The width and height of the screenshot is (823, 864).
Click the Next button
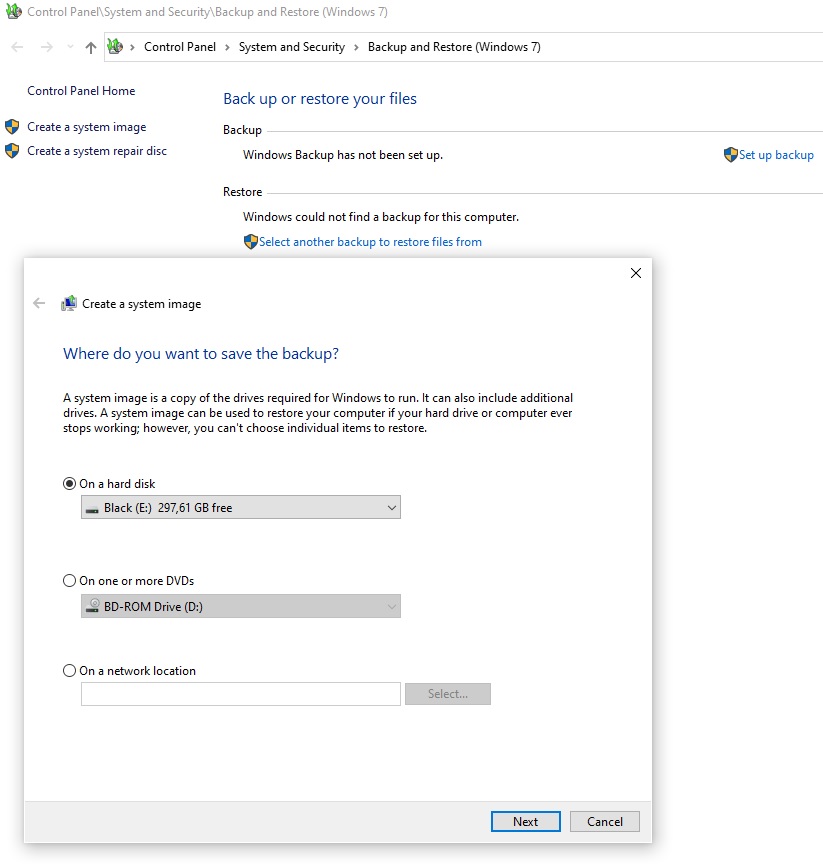(526, 822)
